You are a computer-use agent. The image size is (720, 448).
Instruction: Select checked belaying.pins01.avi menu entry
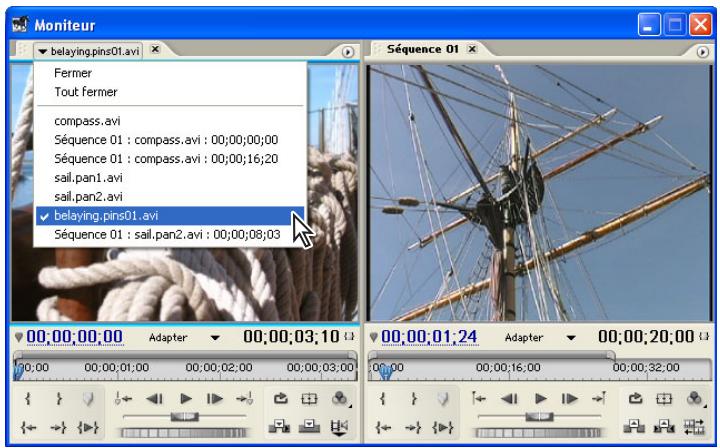click(170, 215)
